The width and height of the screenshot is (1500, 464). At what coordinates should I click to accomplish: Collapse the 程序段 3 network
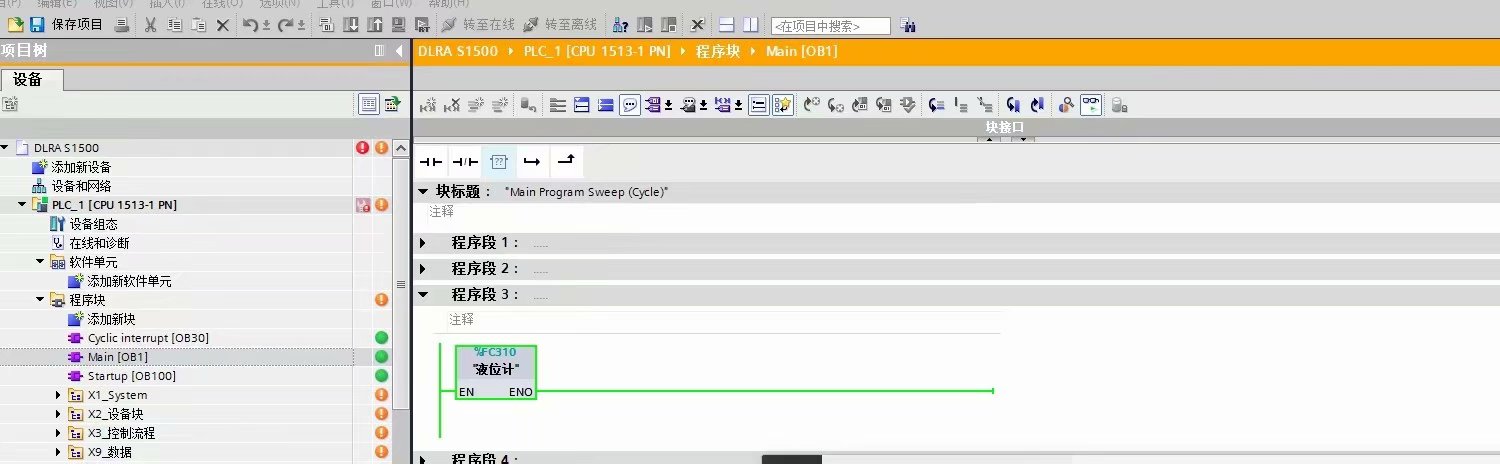pyautogui.click(x=422, y=295)
